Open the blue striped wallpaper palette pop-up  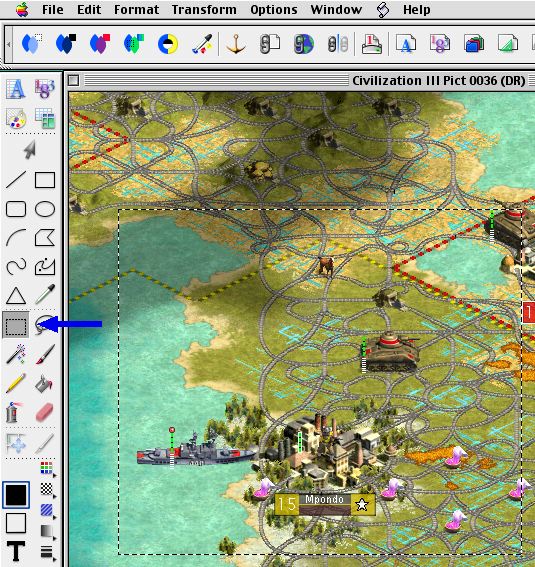pyautogui.click(x=48, y=511)
